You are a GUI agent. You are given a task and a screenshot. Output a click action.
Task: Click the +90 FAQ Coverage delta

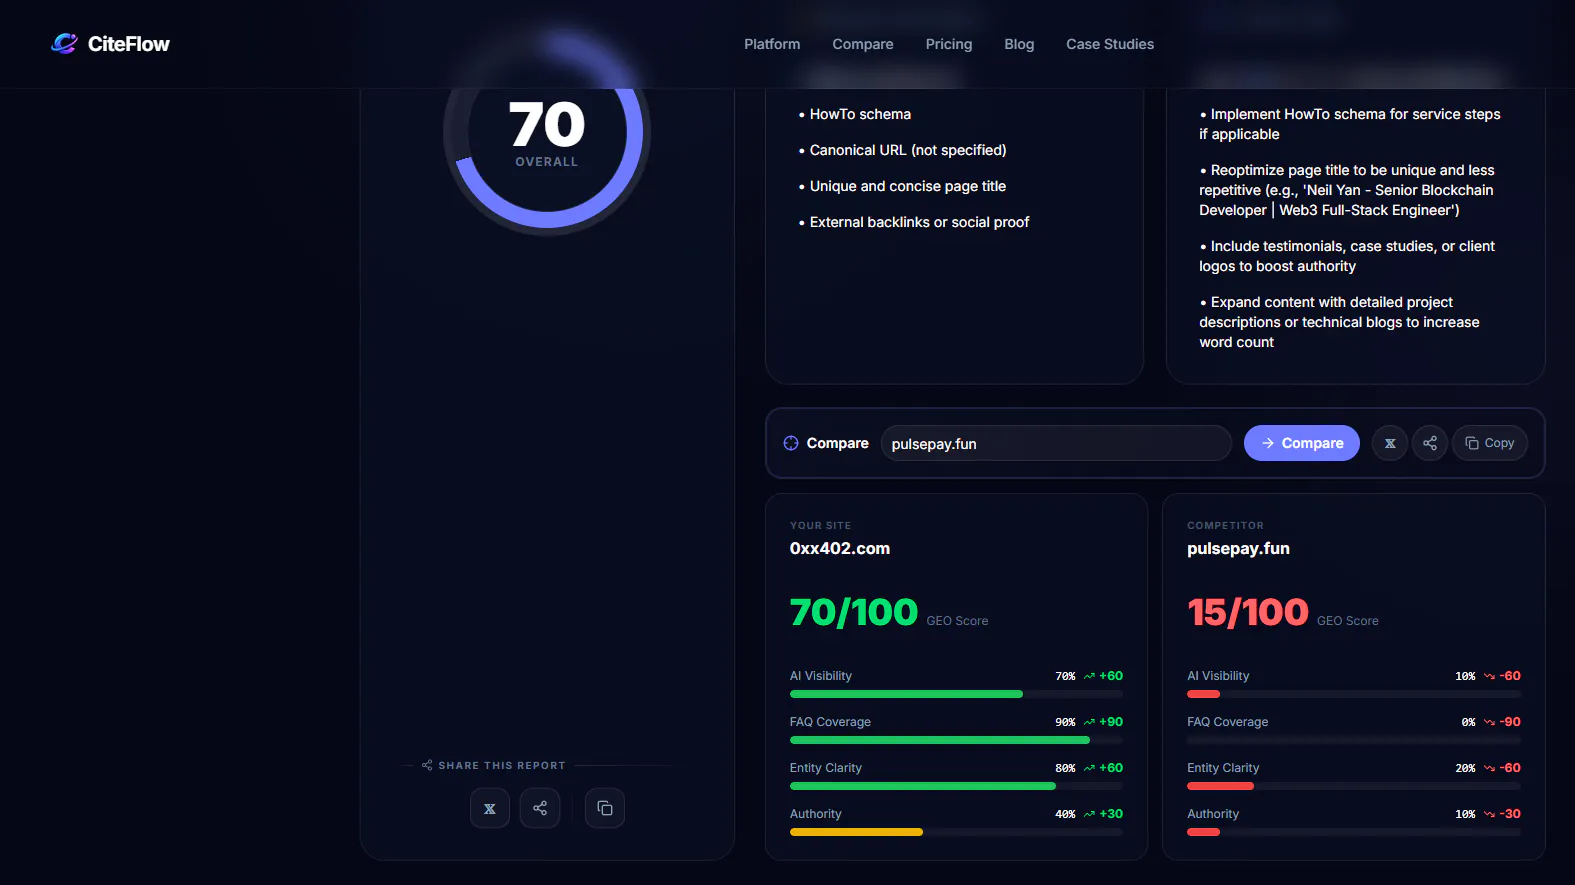click(x=1111, y=722)
